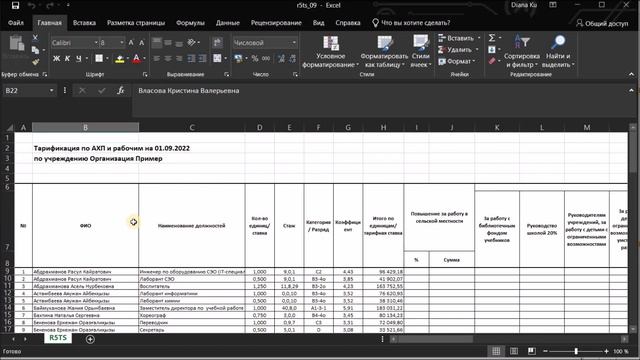
Task: Open the Fill down tool
Action: 492,49
